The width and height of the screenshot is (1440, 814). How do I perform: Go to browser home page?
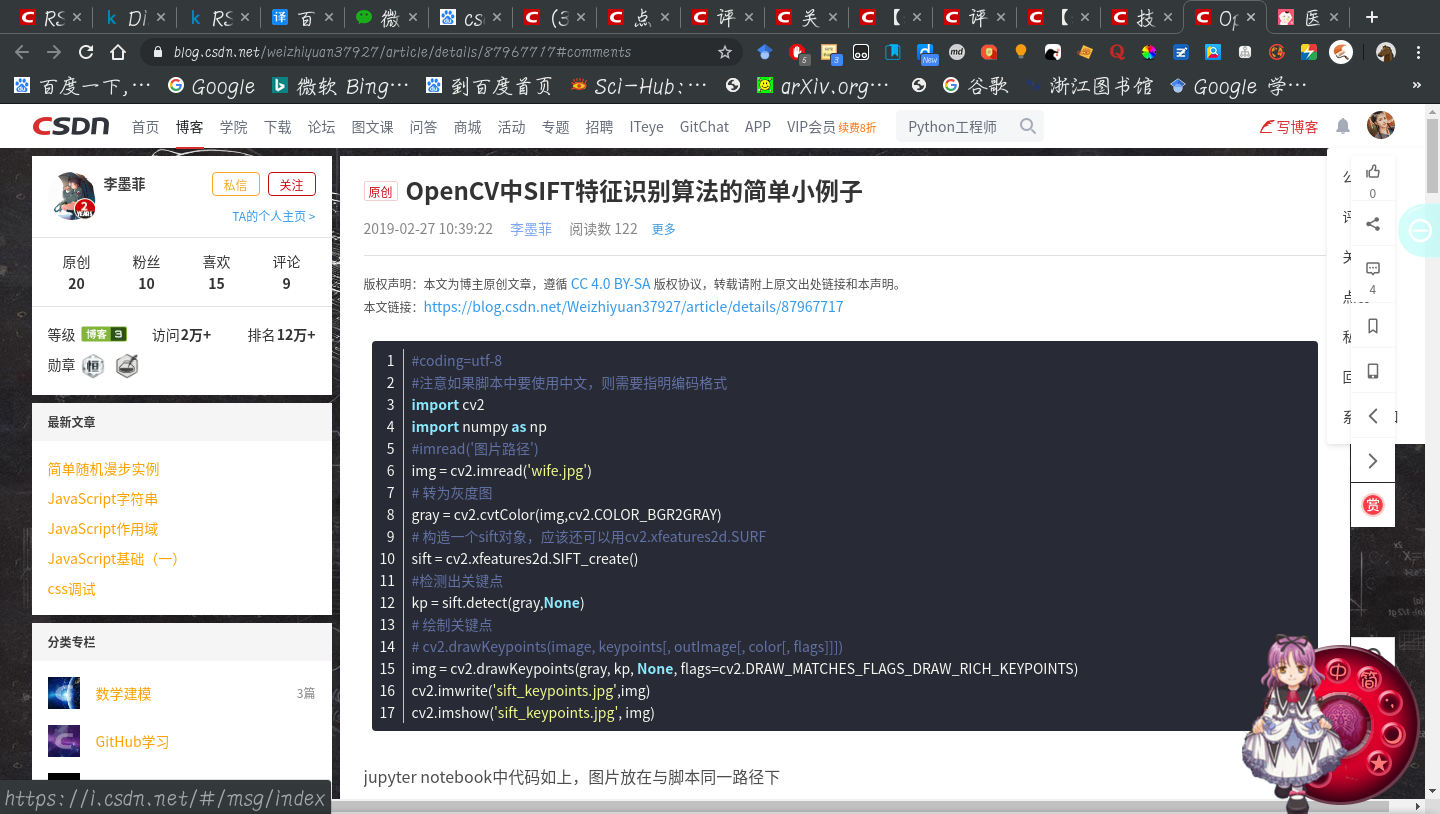(118, 52)
